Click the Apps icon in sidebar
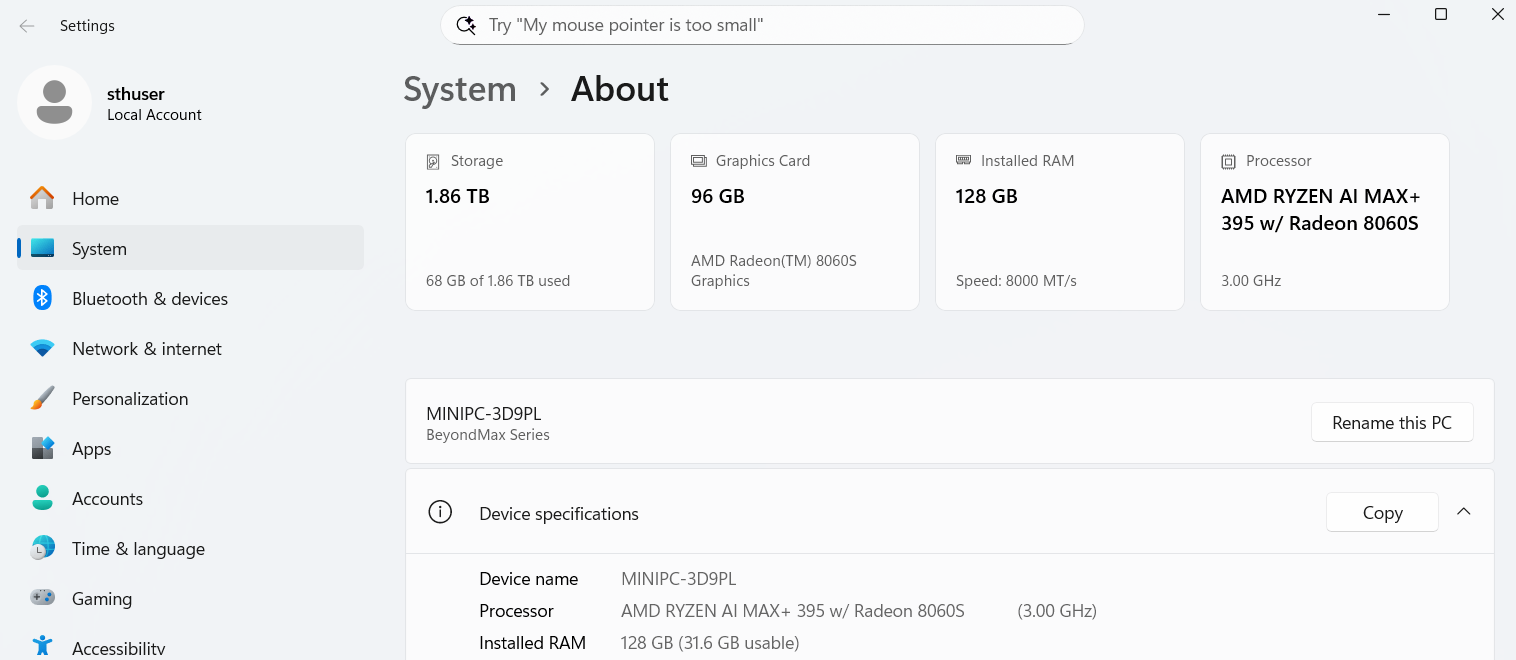Screen dimensions: 1516x660 [x=42, y=448]
